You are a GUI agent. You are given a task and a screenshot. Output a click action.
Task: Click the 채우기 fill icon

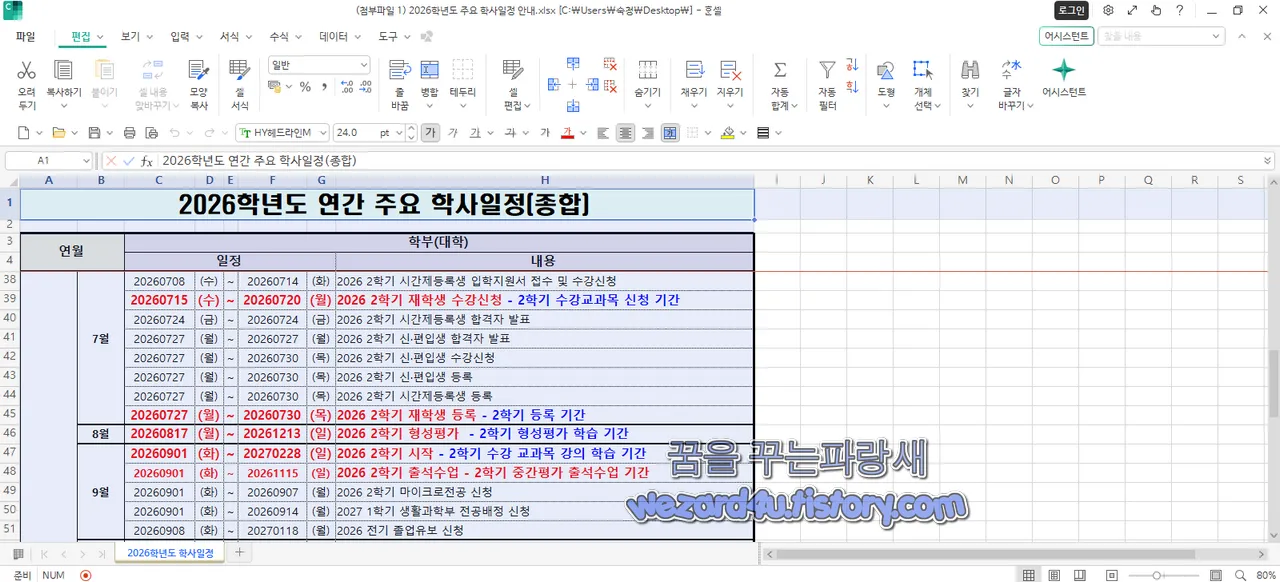coord(694,71)
